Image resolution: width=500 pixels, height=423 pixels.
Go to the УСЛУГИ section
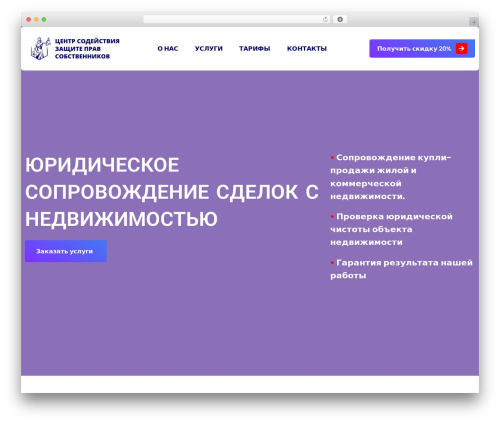[x=209, y=49]
